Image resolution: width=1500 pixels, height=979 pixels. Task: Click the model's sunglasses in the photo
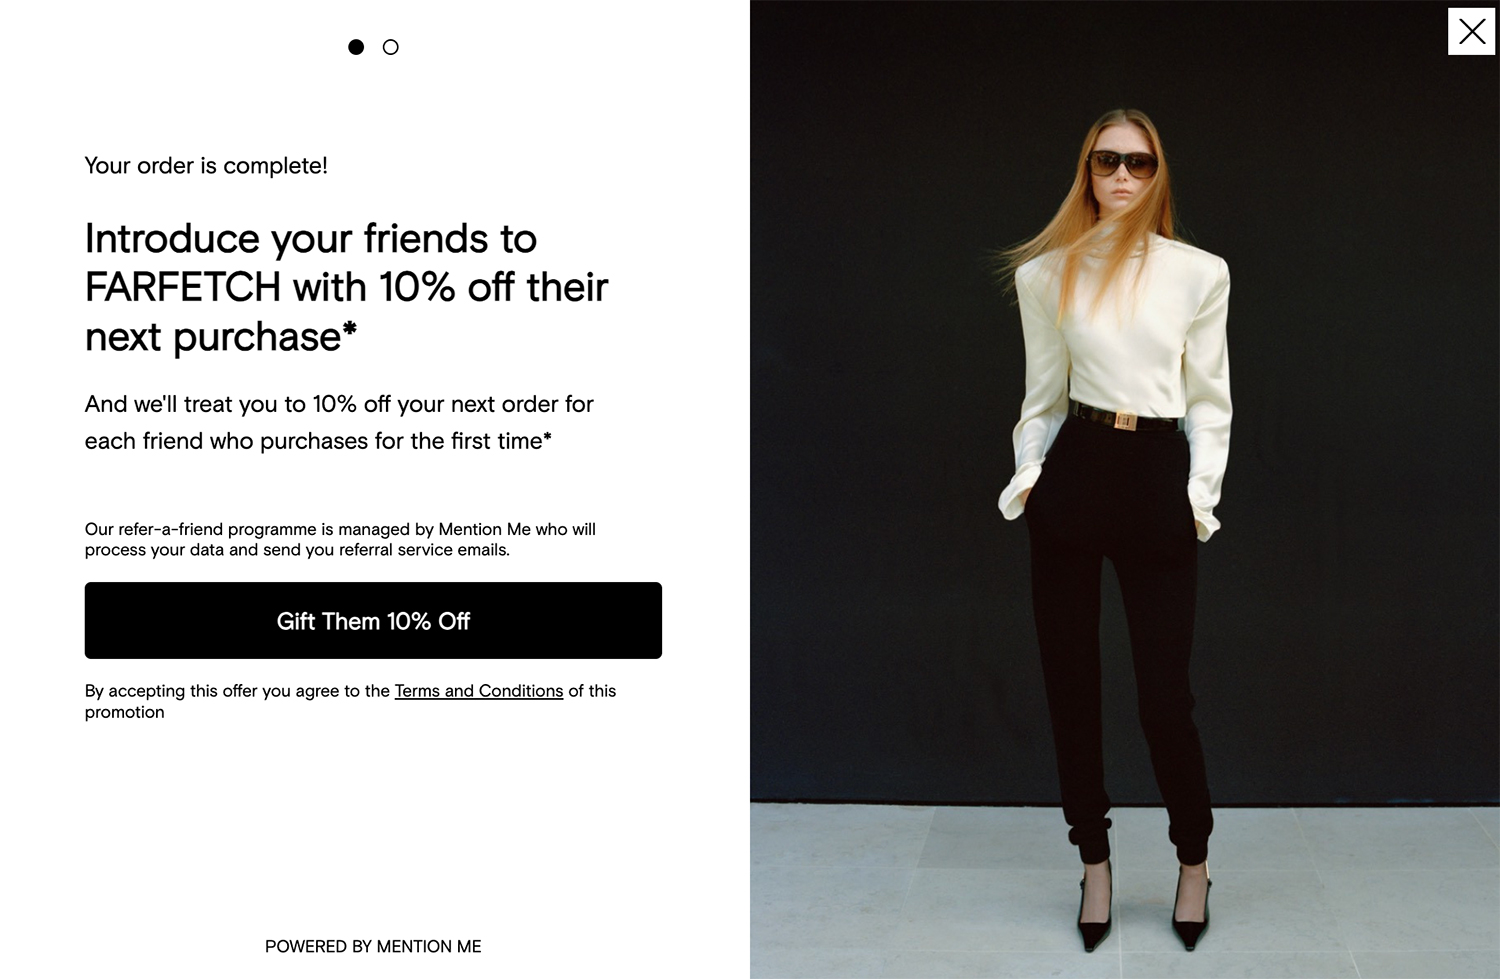pyautogui.click(x=1123, y=163)
